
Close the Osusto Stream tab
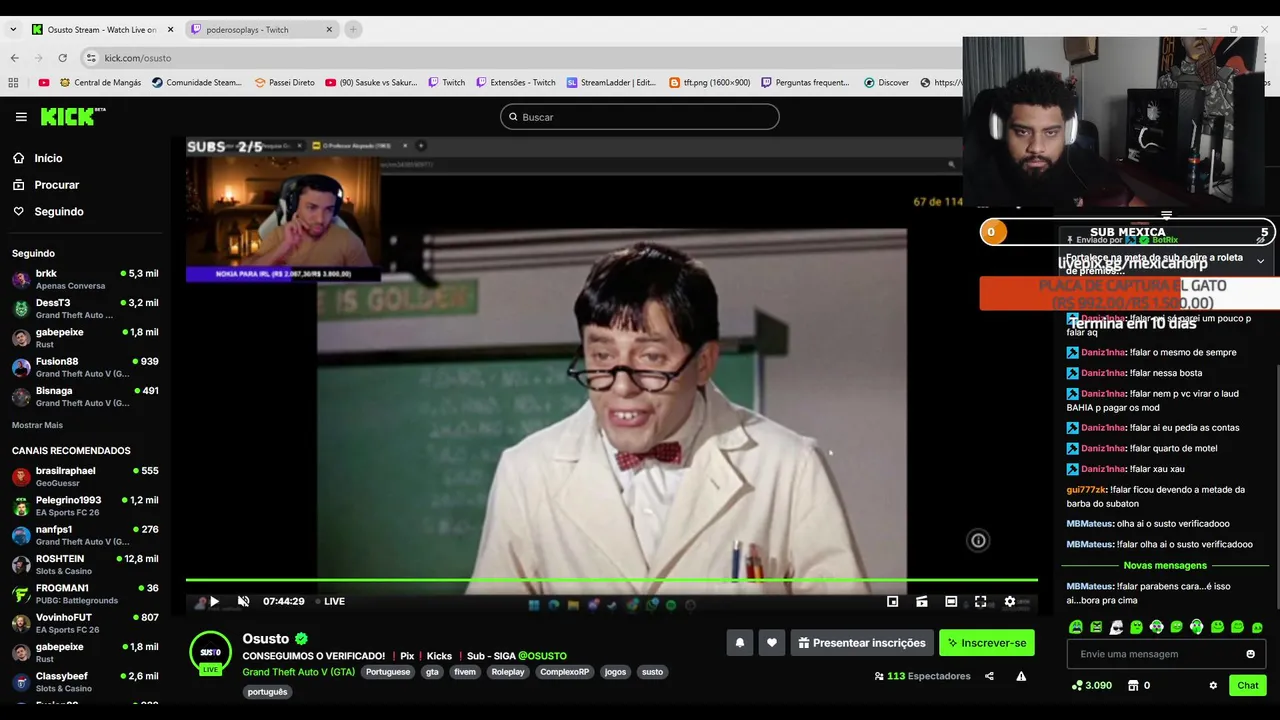tap(170, 29)
